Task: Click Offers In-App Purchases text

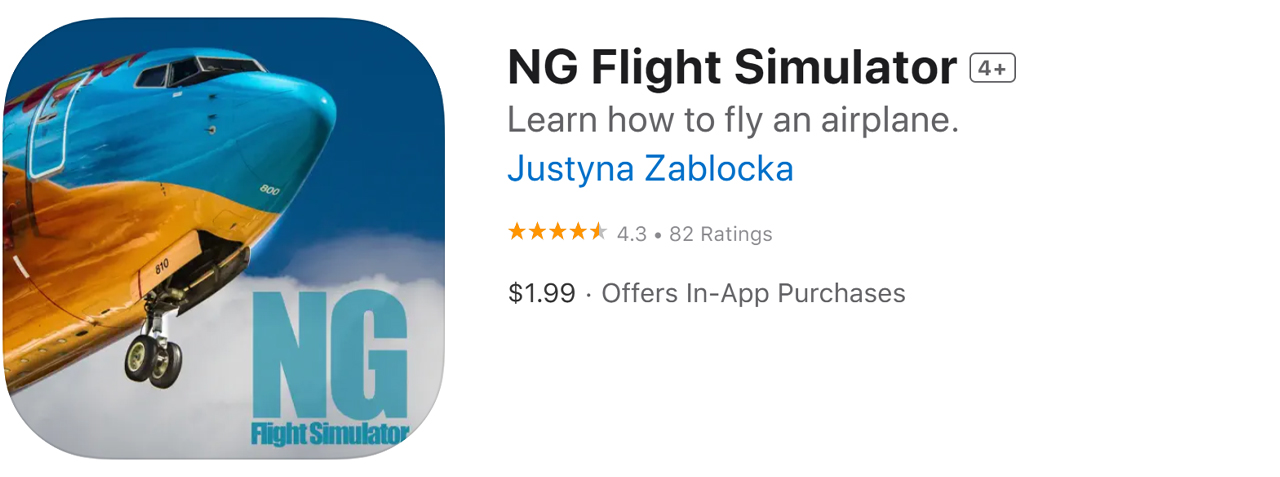Action: click(753, 293)
